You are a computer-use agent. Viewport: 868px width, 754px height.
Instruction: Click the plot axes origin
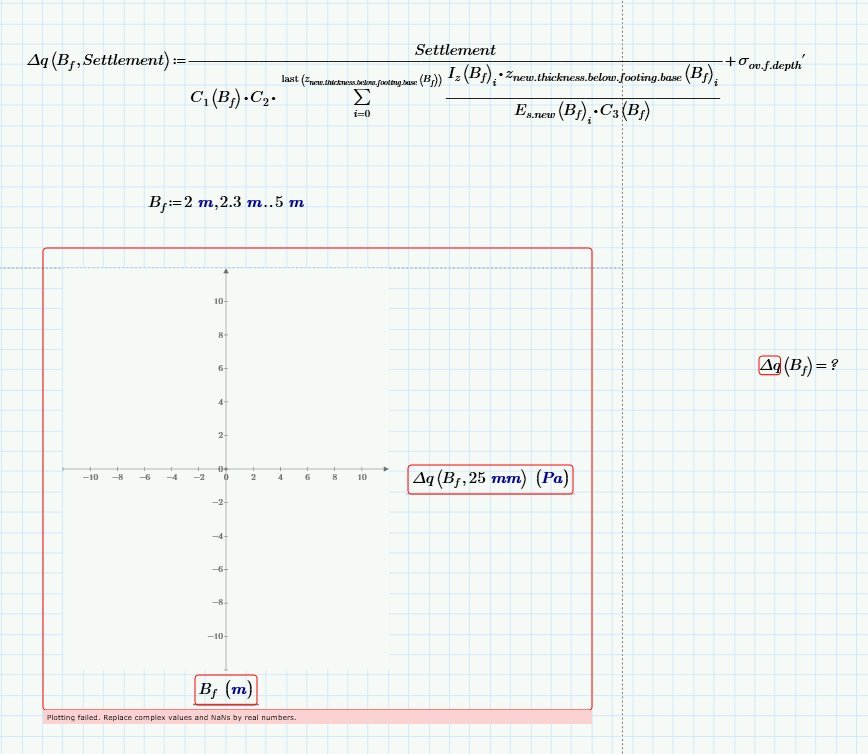click(225, 467)
